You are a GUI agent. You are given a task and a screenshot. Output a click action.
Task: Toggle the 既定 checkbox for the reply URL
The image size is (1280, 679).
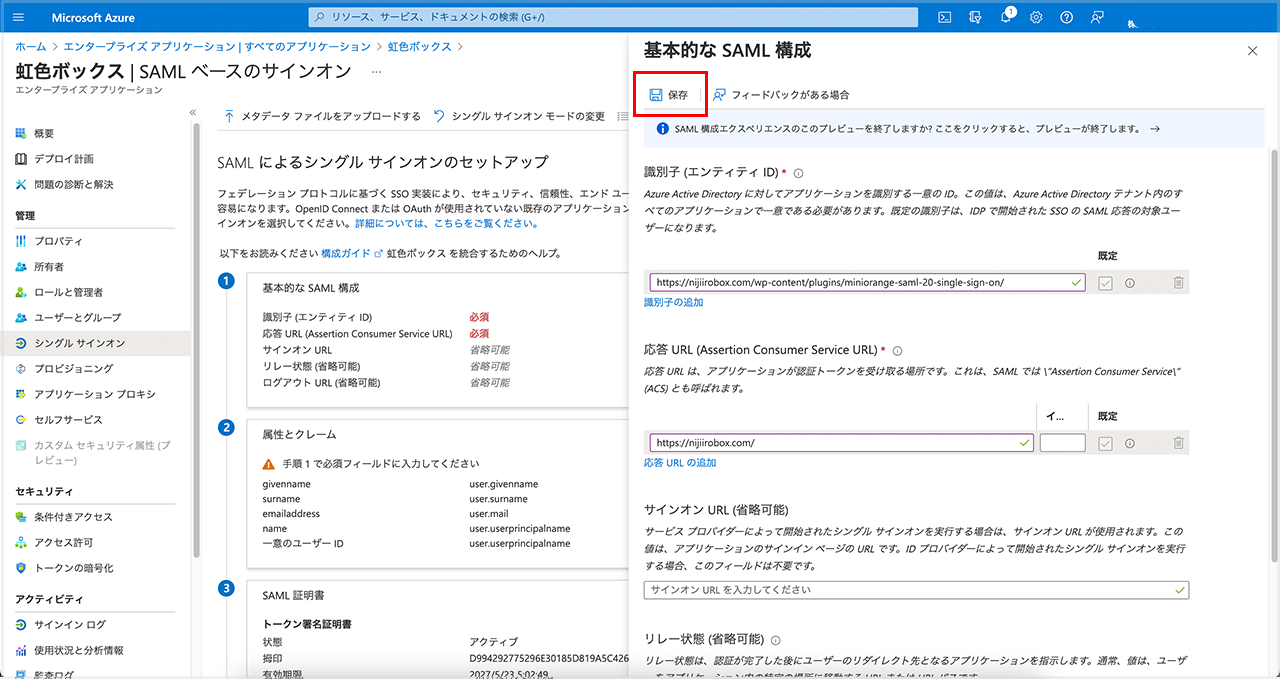pyautogui.click(x=1105, y=443)
